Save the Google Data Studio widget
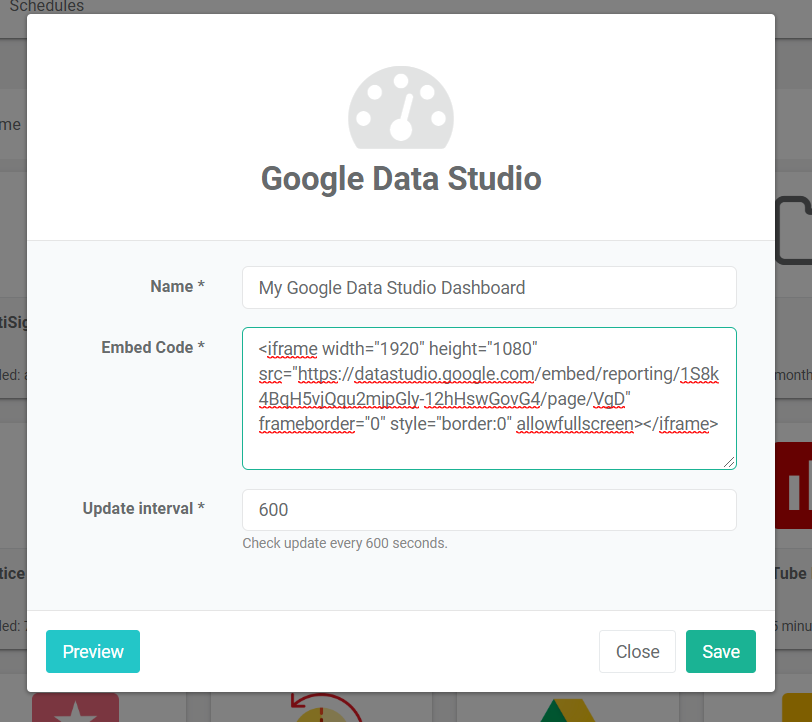This screenshot has height=722, width=812. pyautogui.click(x=720, y=651)
